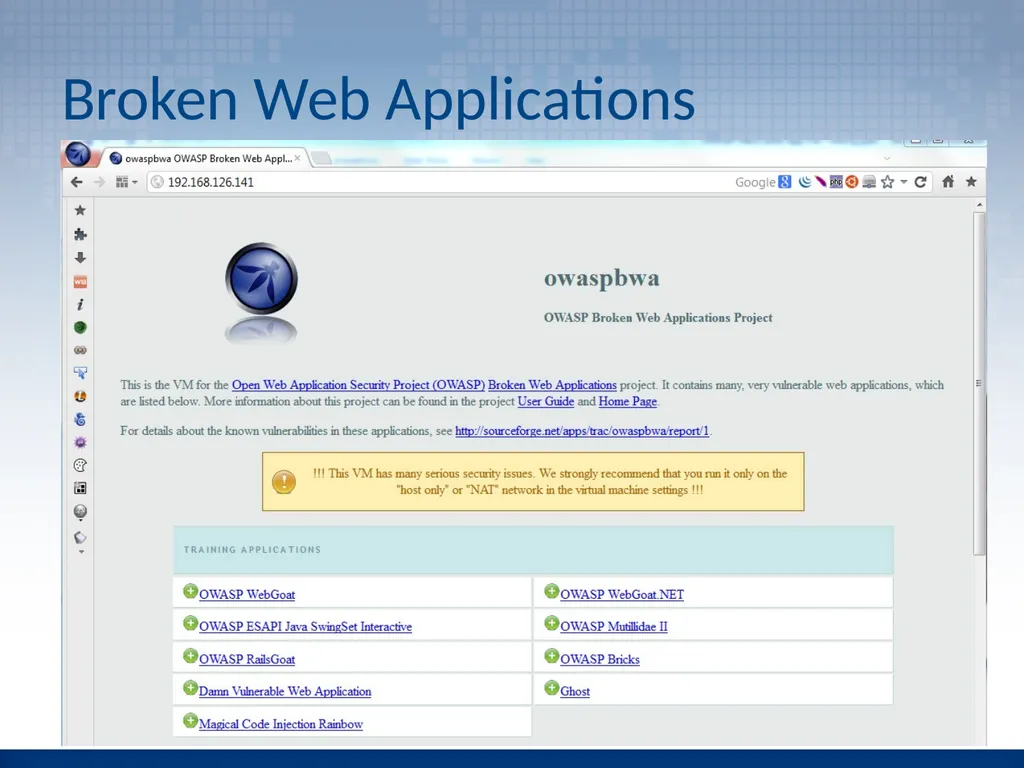Open the puzzle piece add-ons sidebar icon
1024x768 pixels.
[80, 234]
